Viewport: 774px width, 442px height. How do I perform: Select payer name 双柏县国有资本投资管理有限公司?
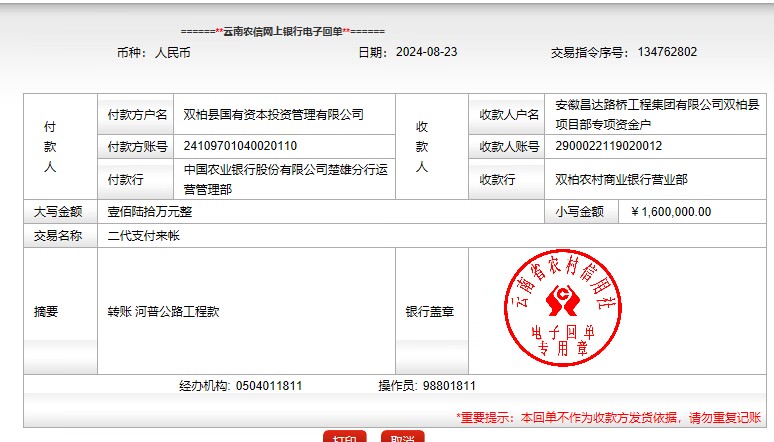(x=274, y=115)
